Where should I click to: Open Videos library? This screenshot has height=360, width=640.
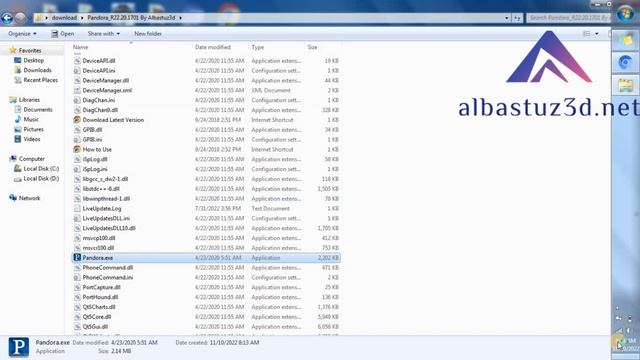(32, 139)
